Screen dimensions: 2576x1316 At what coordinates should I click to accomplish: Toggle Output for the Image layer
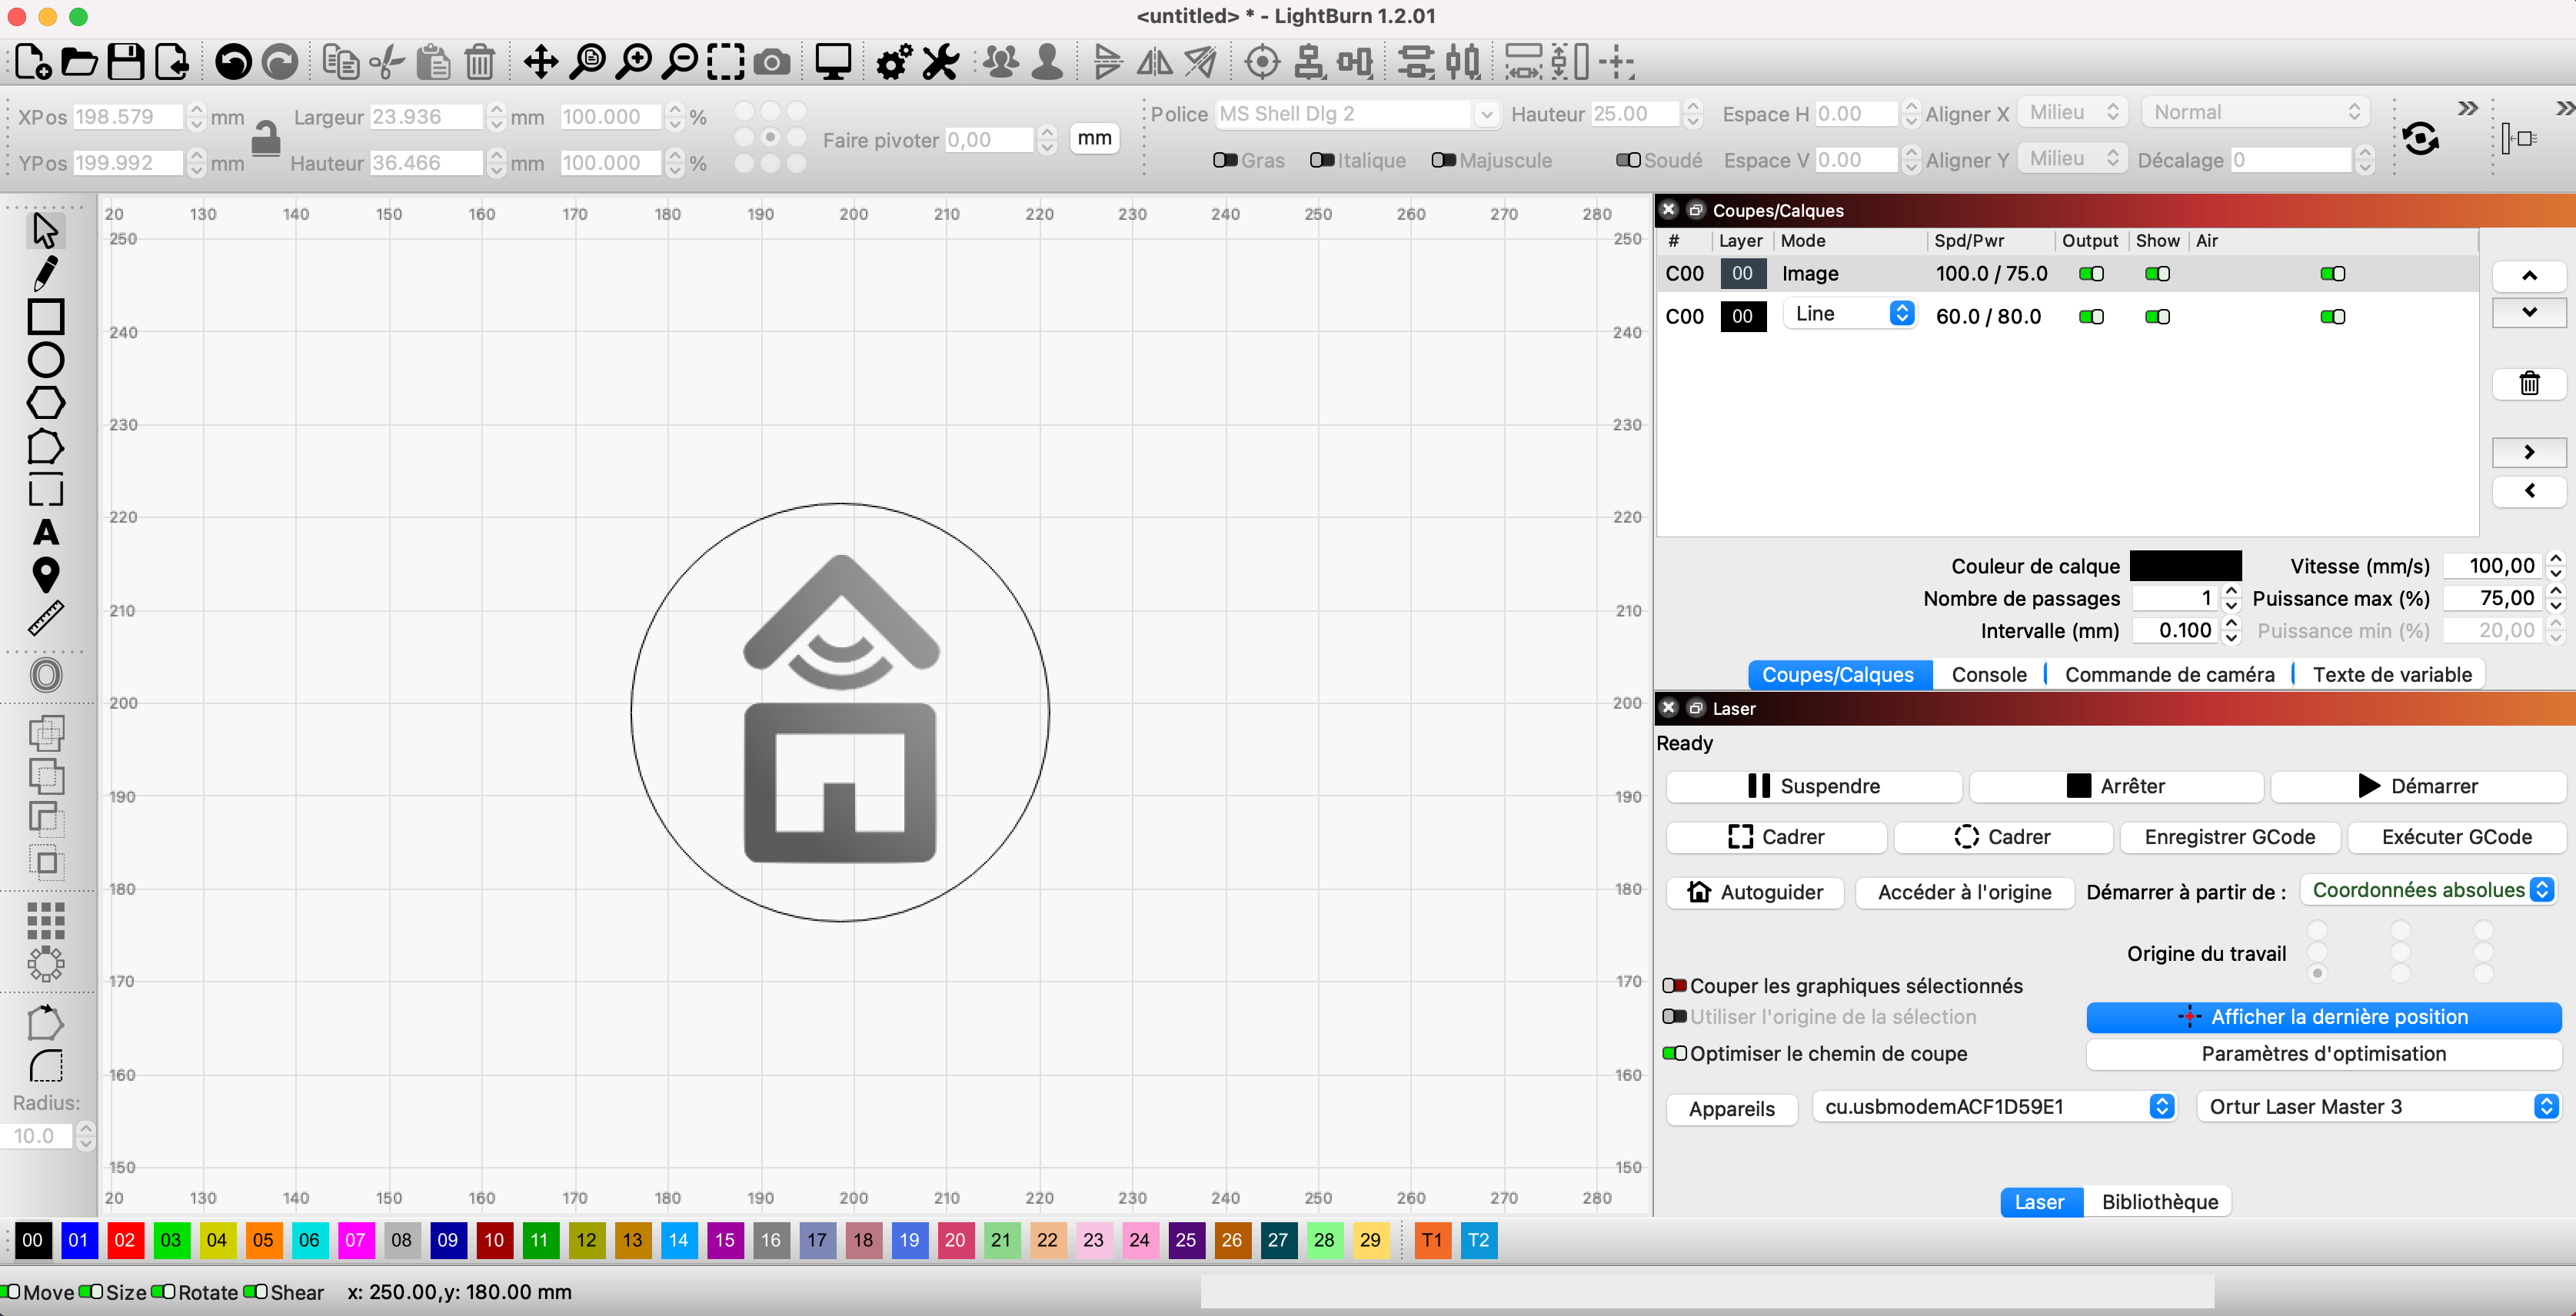[2091, 273]
